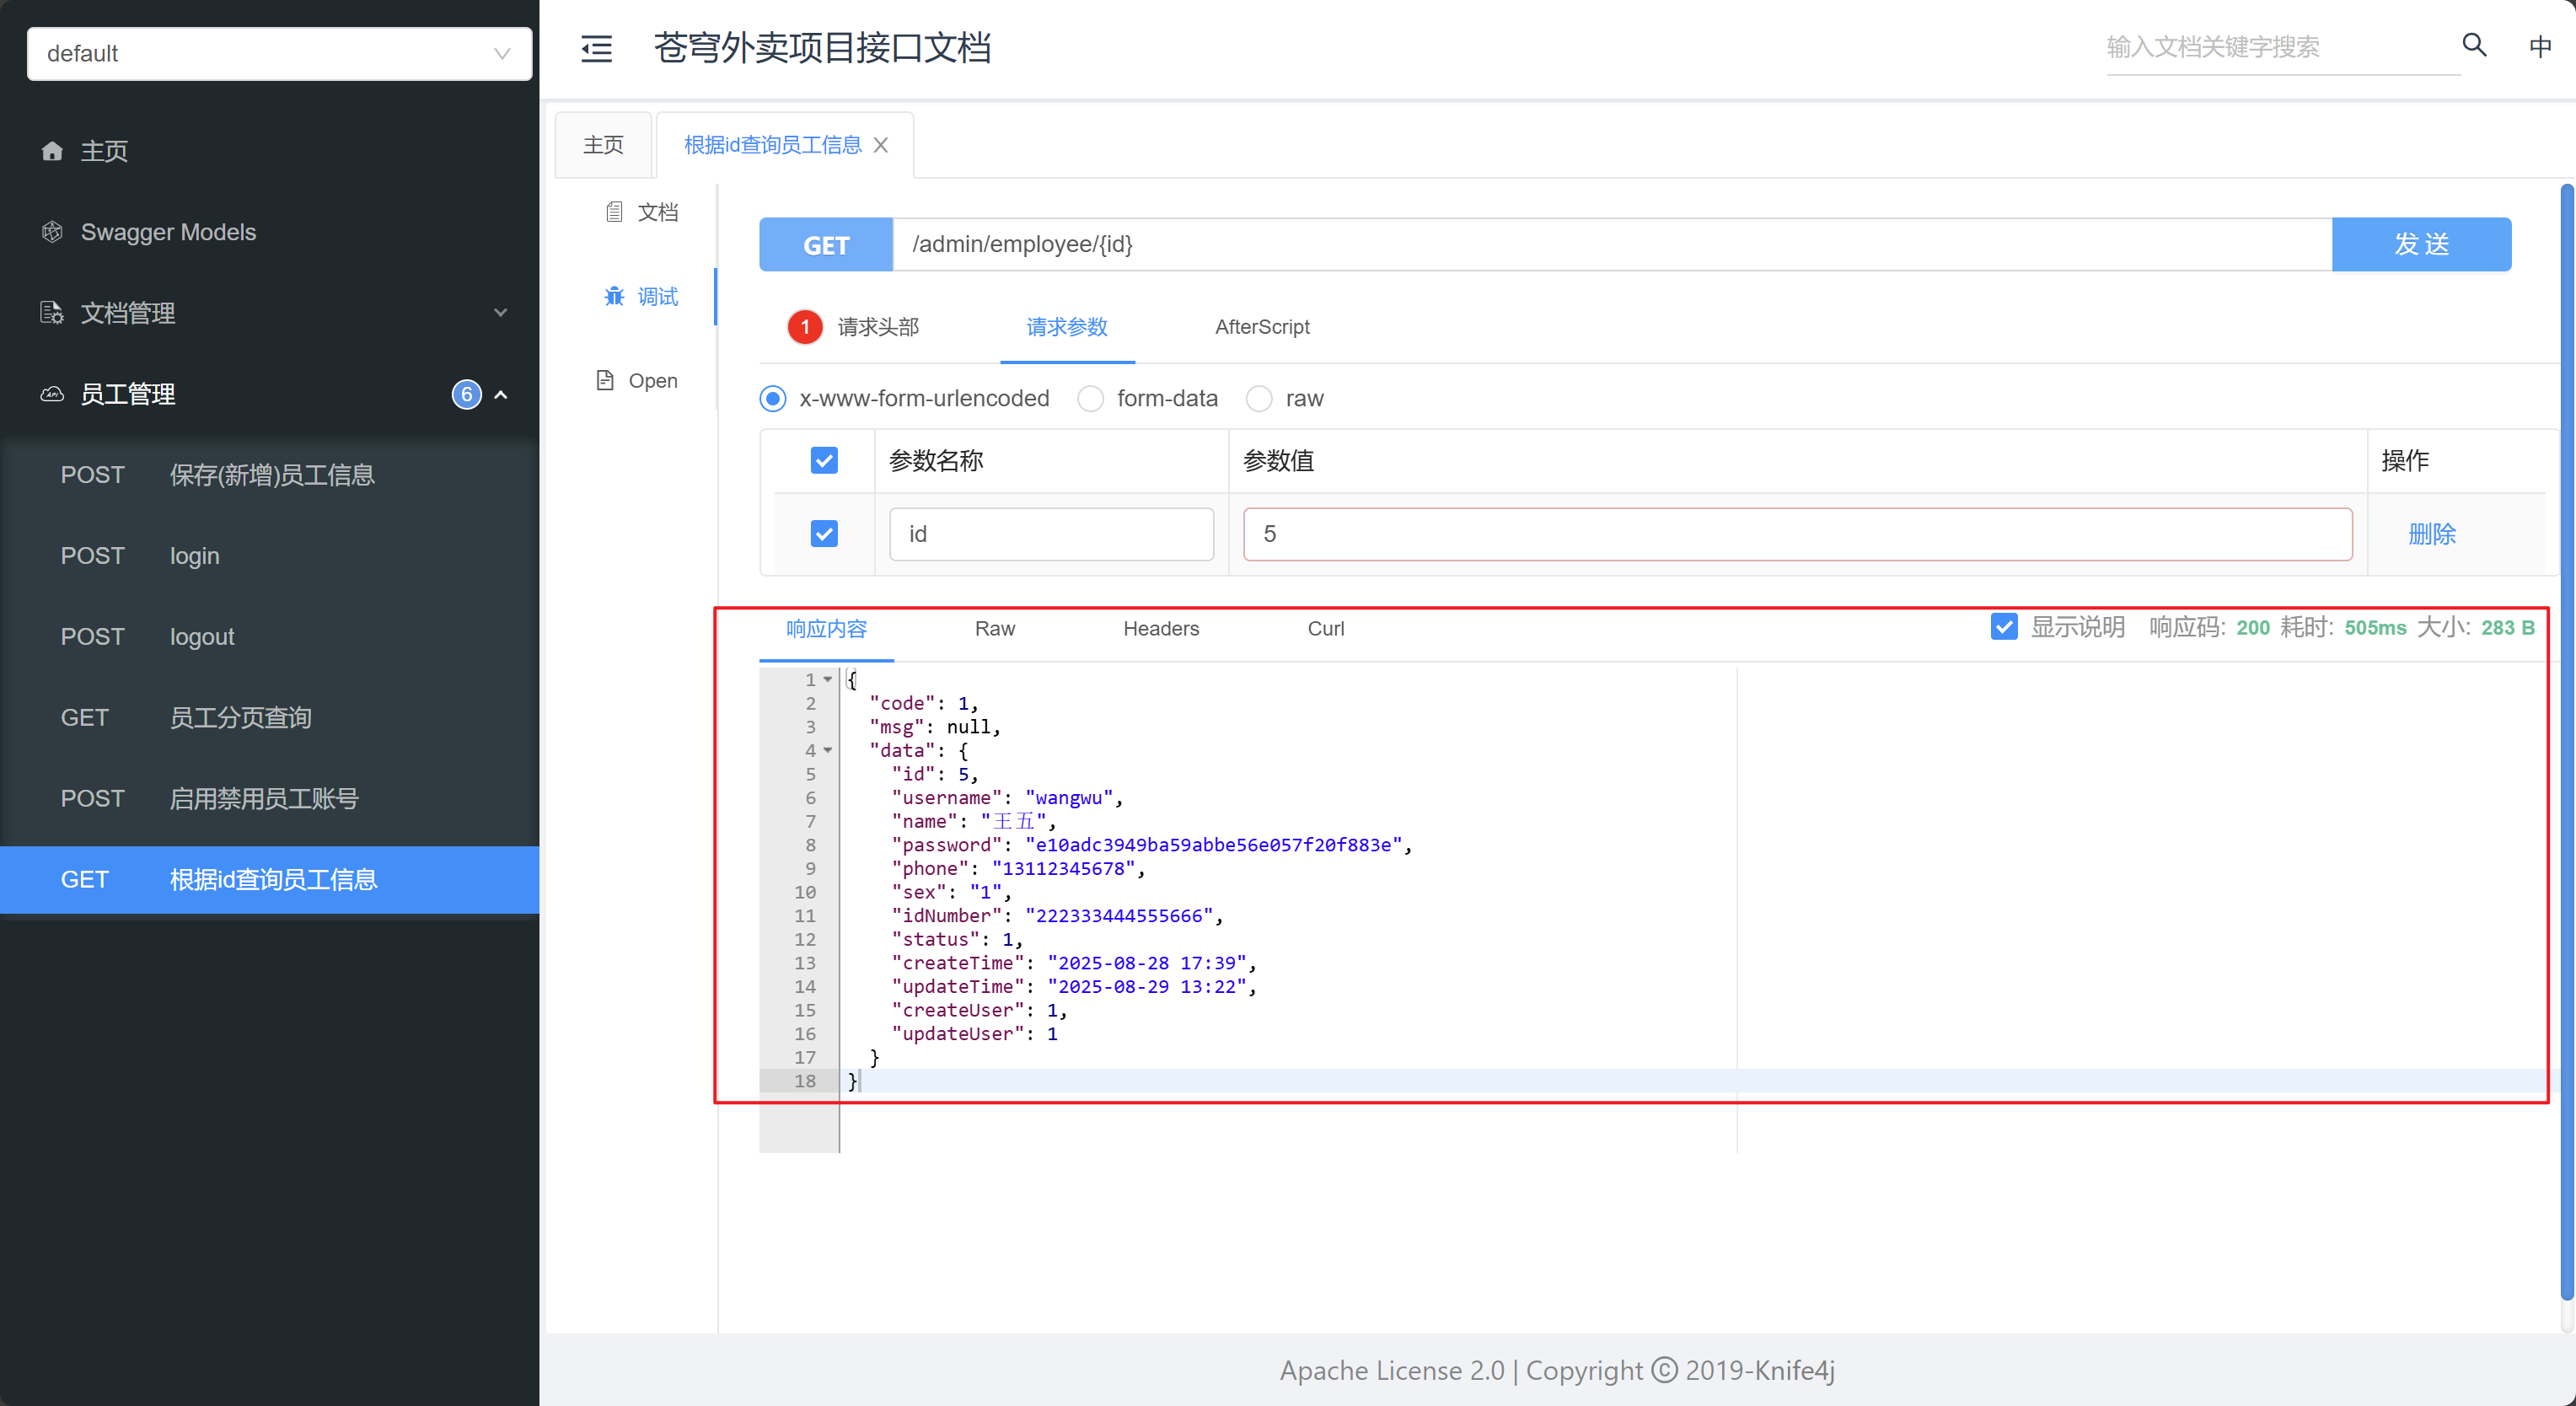Click the 发送 send button
Viewport: 2576px width, 1406px height.
[x=2421, y=244]
